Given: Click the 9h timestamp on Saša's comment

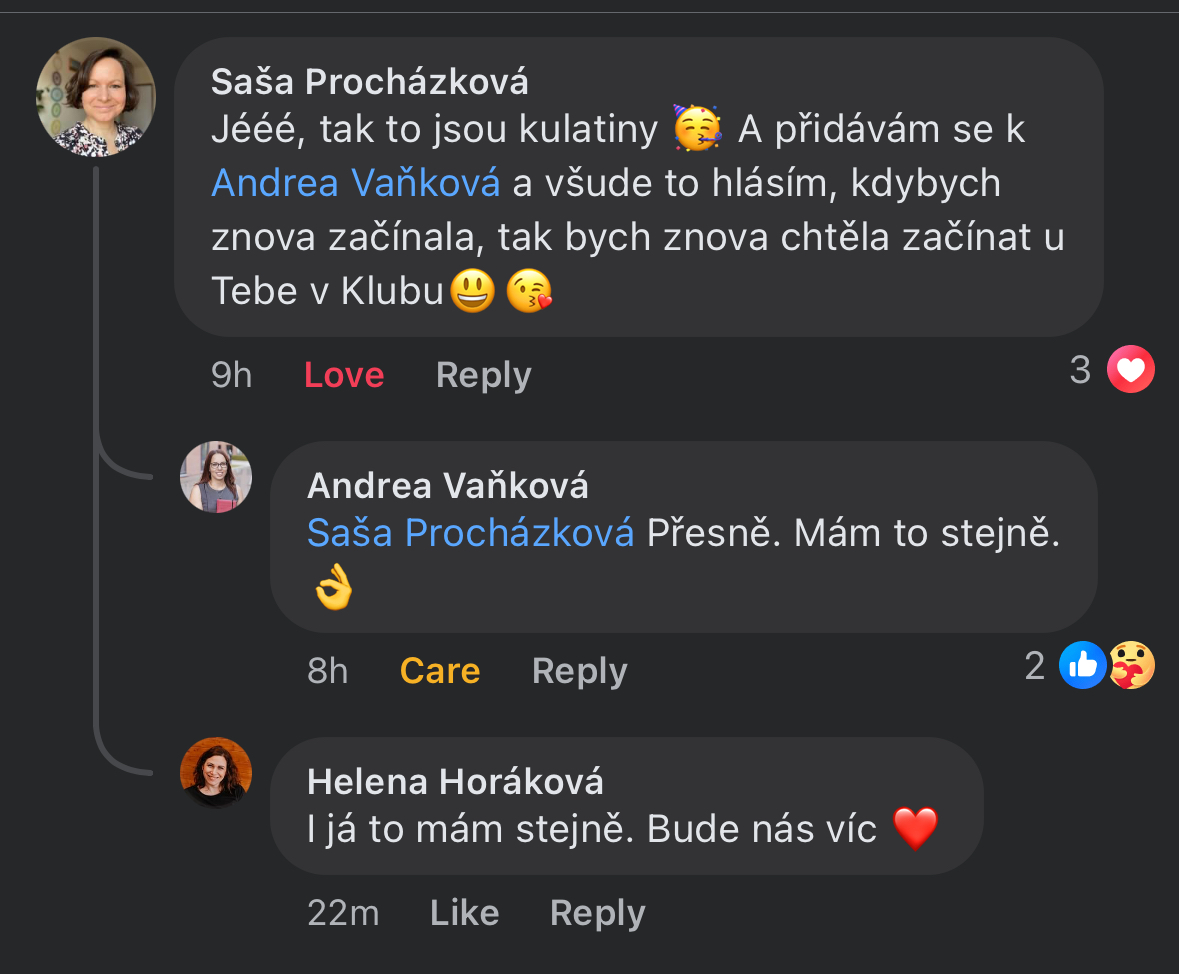Looking at the screenshot, I should (232, 375).
